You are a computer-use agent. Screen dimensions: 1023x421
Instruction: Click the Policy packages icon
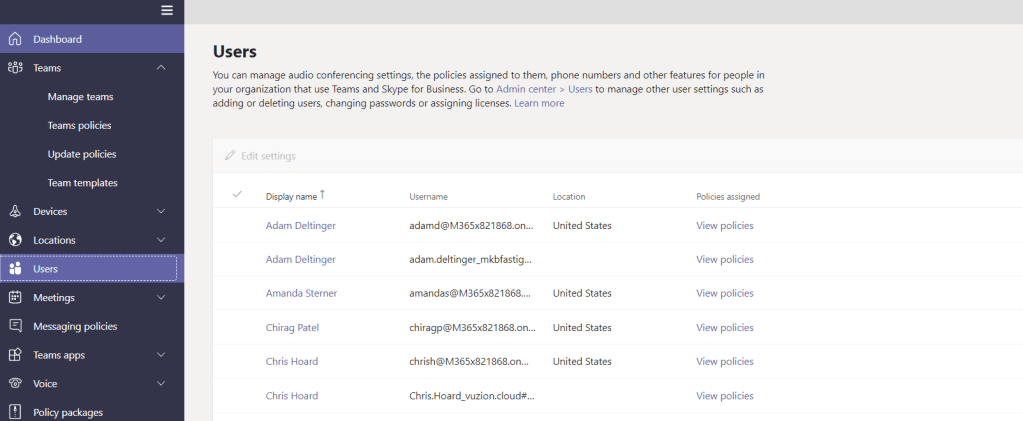click(14, 412)
